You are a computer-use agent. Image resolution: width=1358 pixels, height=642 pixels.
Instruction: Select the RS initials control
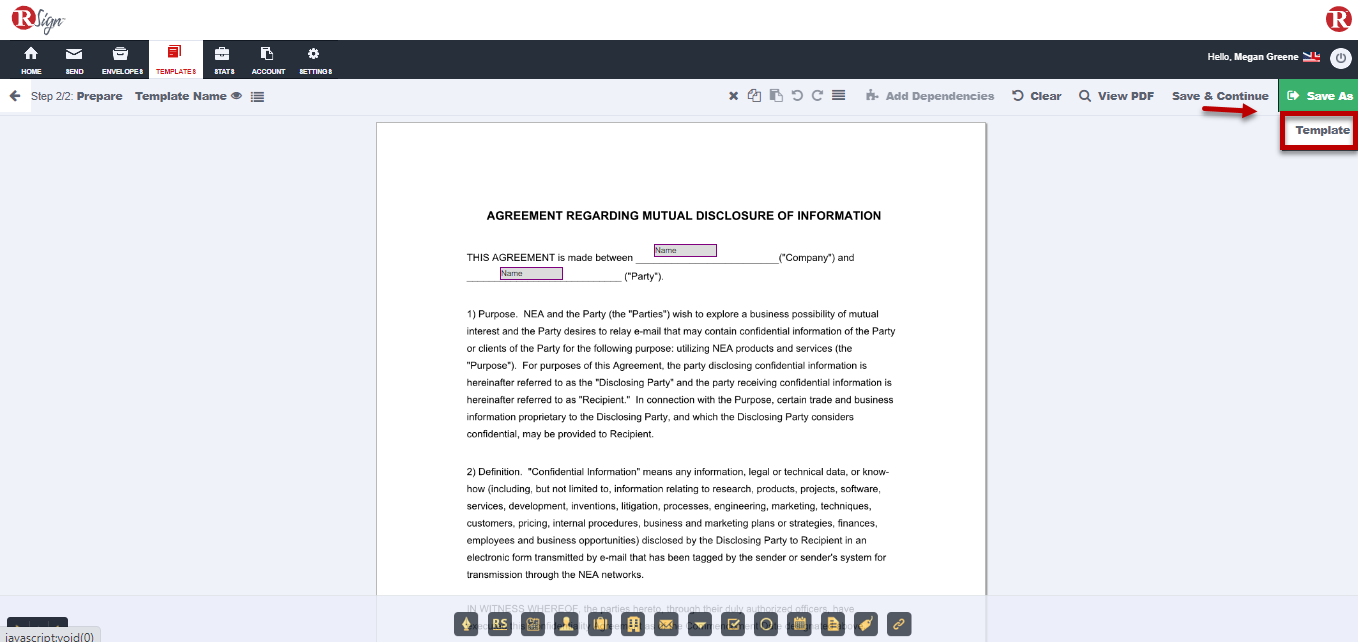500,624
